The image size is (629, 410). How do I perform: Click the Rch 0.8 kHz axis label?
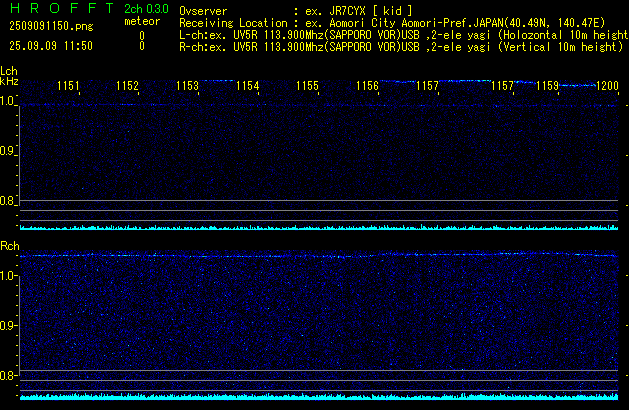(7, 376)
